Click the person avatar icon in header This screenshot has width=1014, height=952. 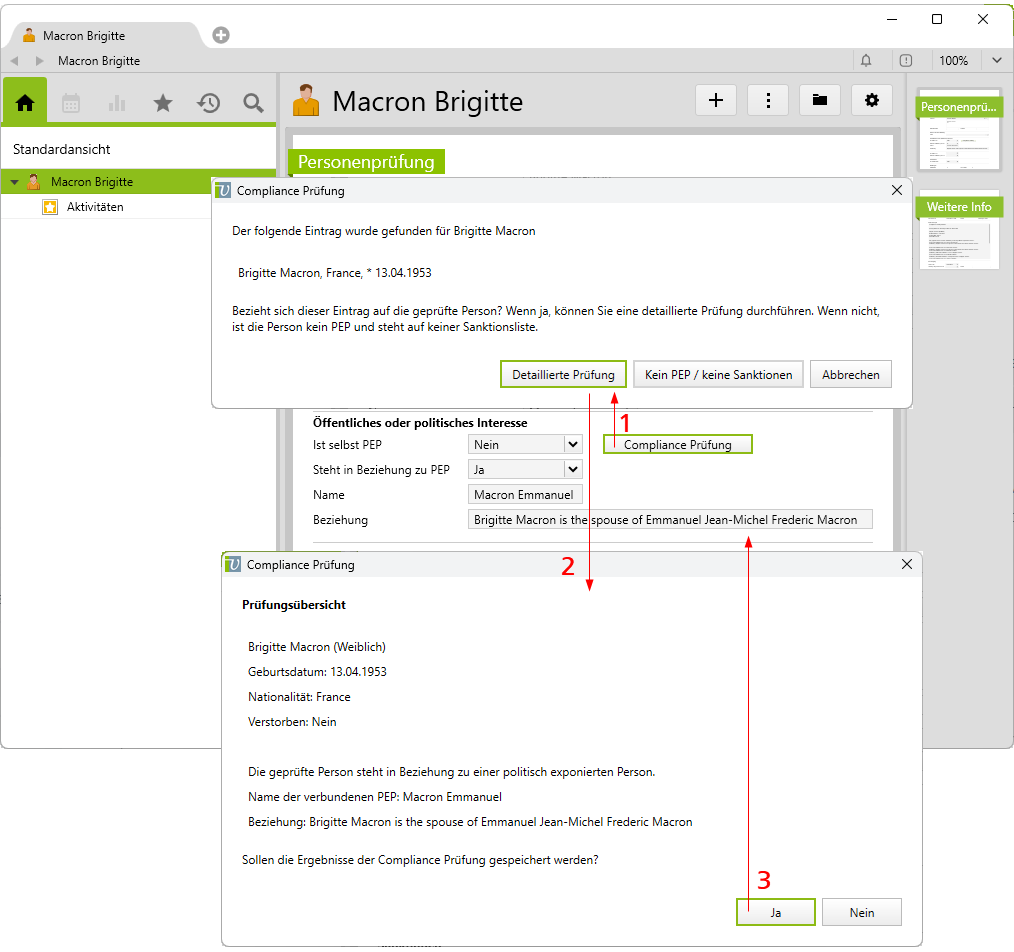tap(306, 101)
